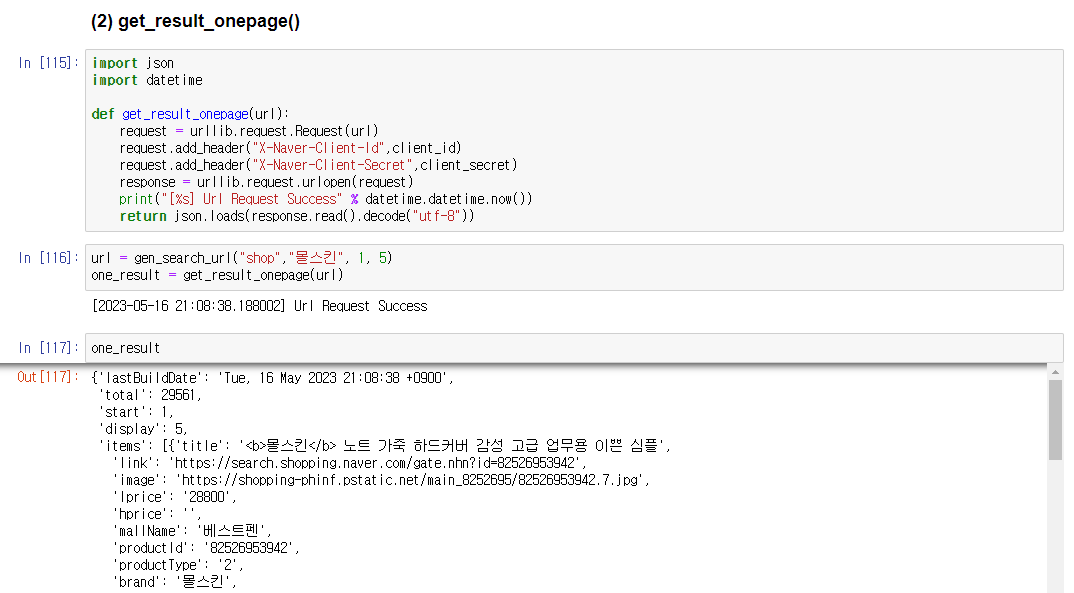Select the 'In [116]:' prompt label
This screenshot has width=1074, height=593.
point(49,258)
